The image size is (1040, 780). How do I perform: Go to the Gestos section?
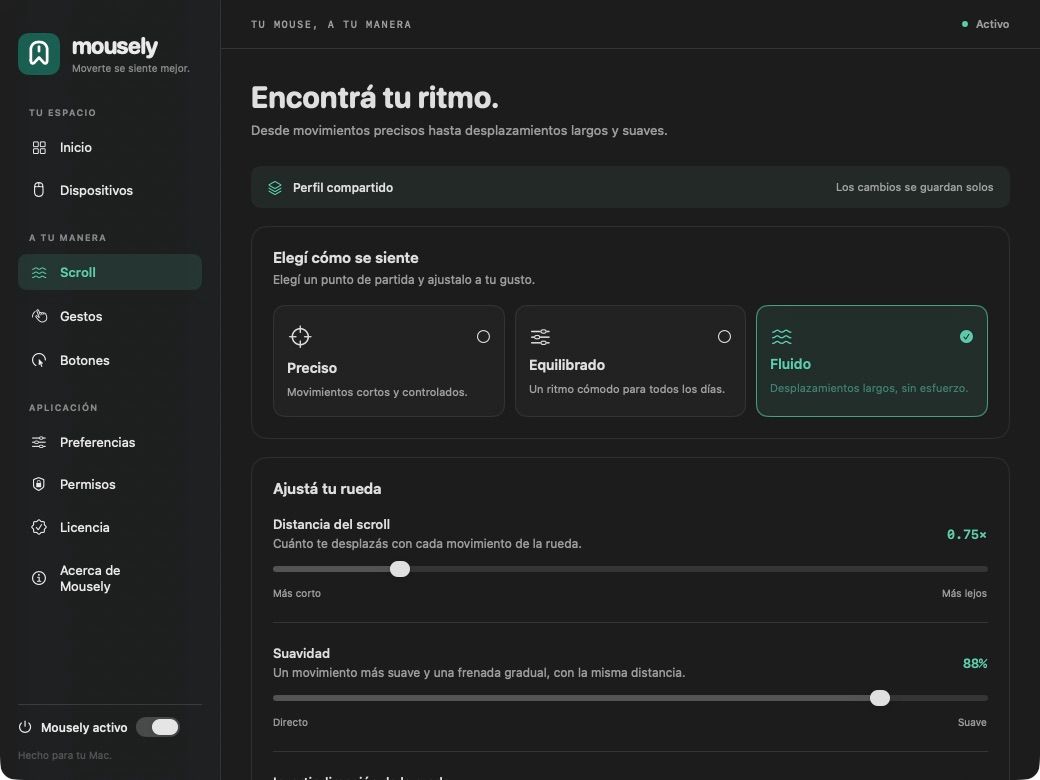[x=110, y=316]
